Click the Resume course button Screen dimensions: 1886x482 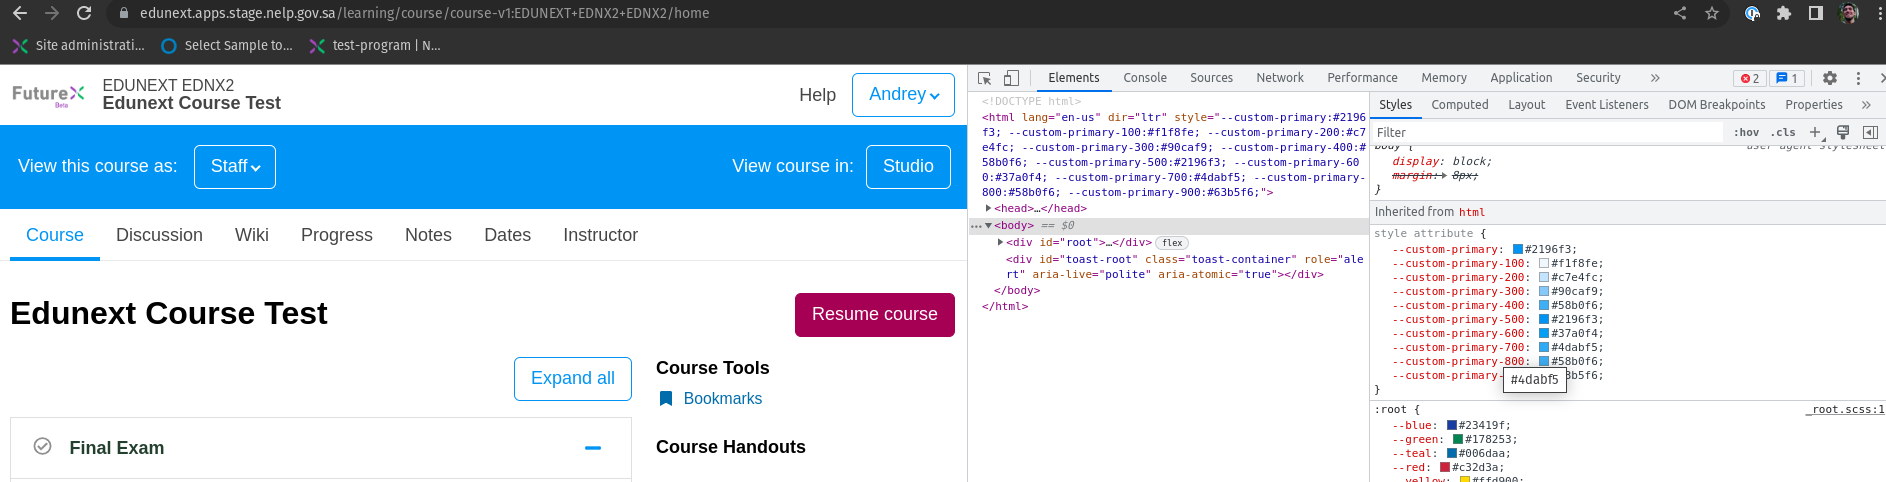(x=875, y=314)
